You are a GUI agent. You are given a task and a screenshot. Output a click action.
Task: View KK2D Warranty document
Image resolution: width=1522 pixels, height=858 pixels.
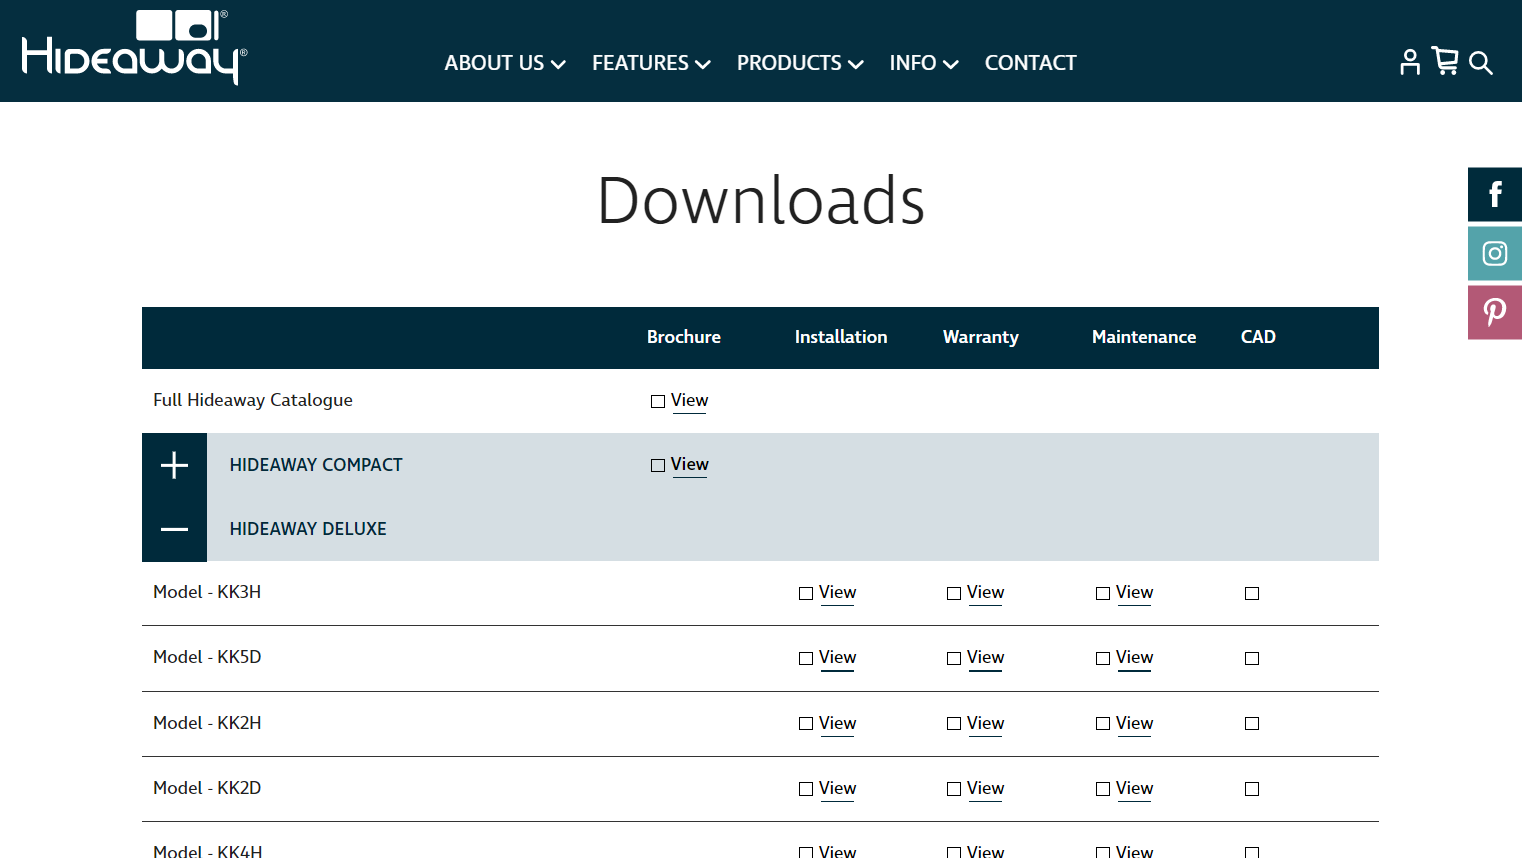click(976, 789)
